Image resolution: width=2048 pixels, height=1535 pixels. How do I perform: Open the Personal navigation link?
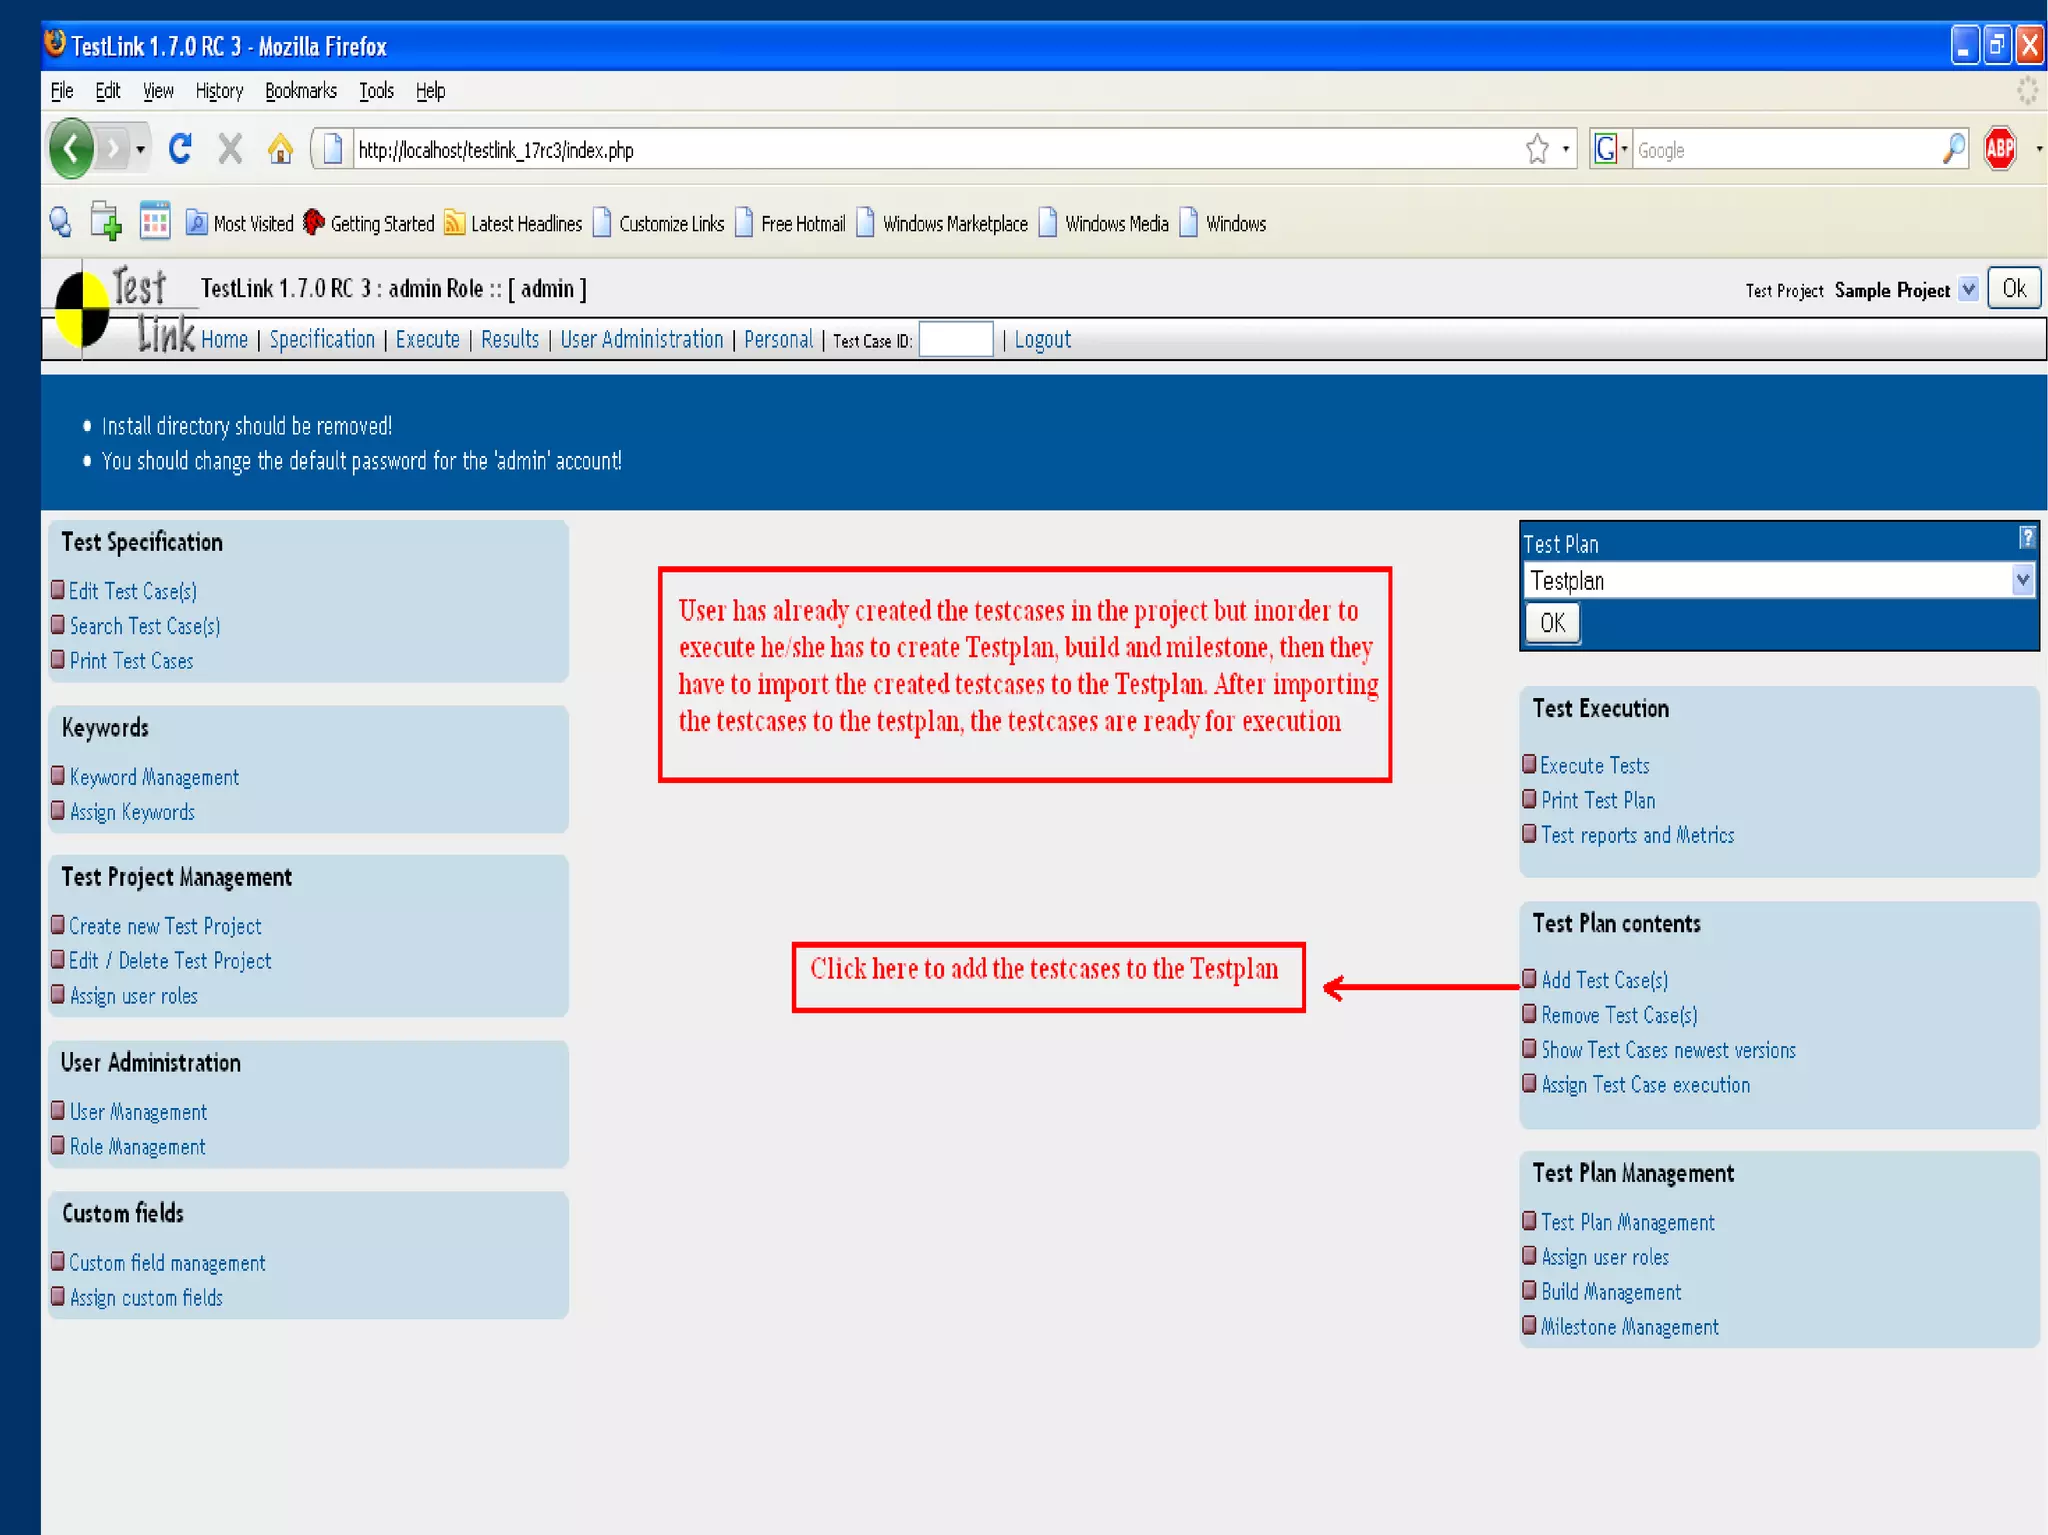[778, 340]
